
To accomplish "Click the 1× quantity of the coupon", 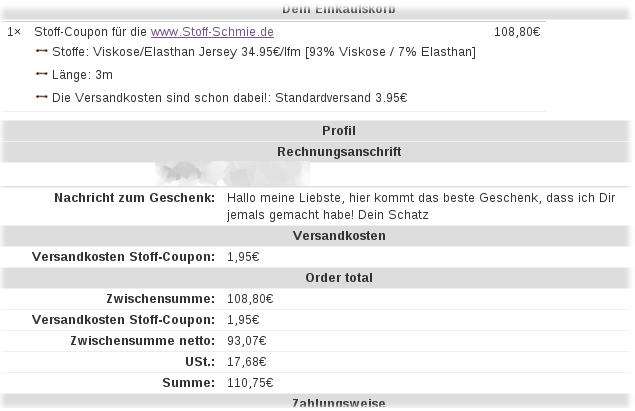I will point(14,32).
